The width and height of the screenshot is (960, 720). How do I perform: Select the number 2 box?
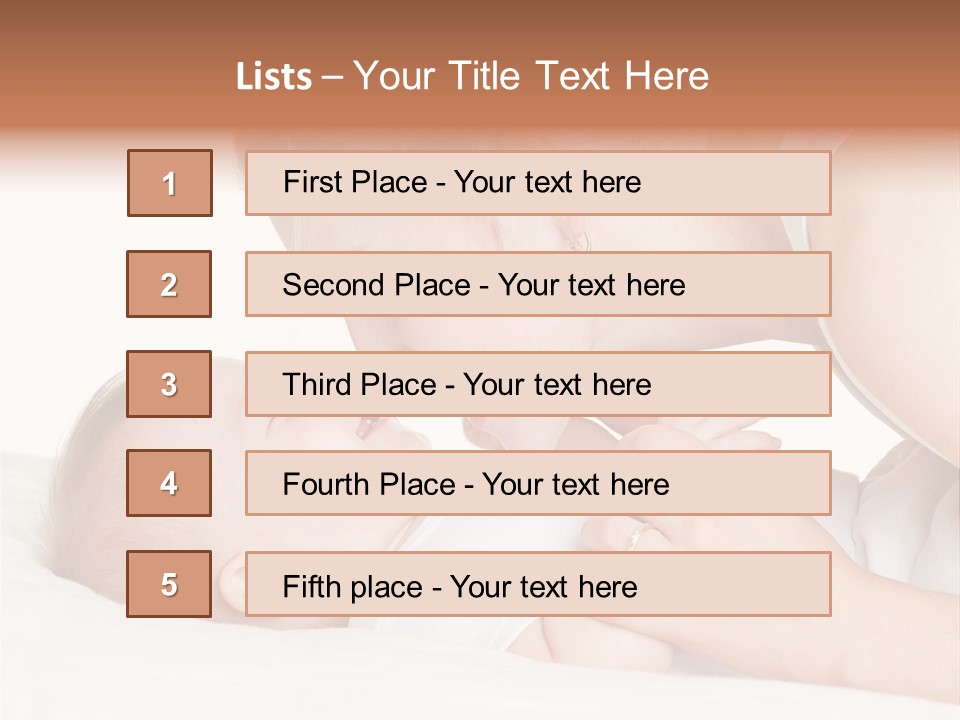[169, 284]
